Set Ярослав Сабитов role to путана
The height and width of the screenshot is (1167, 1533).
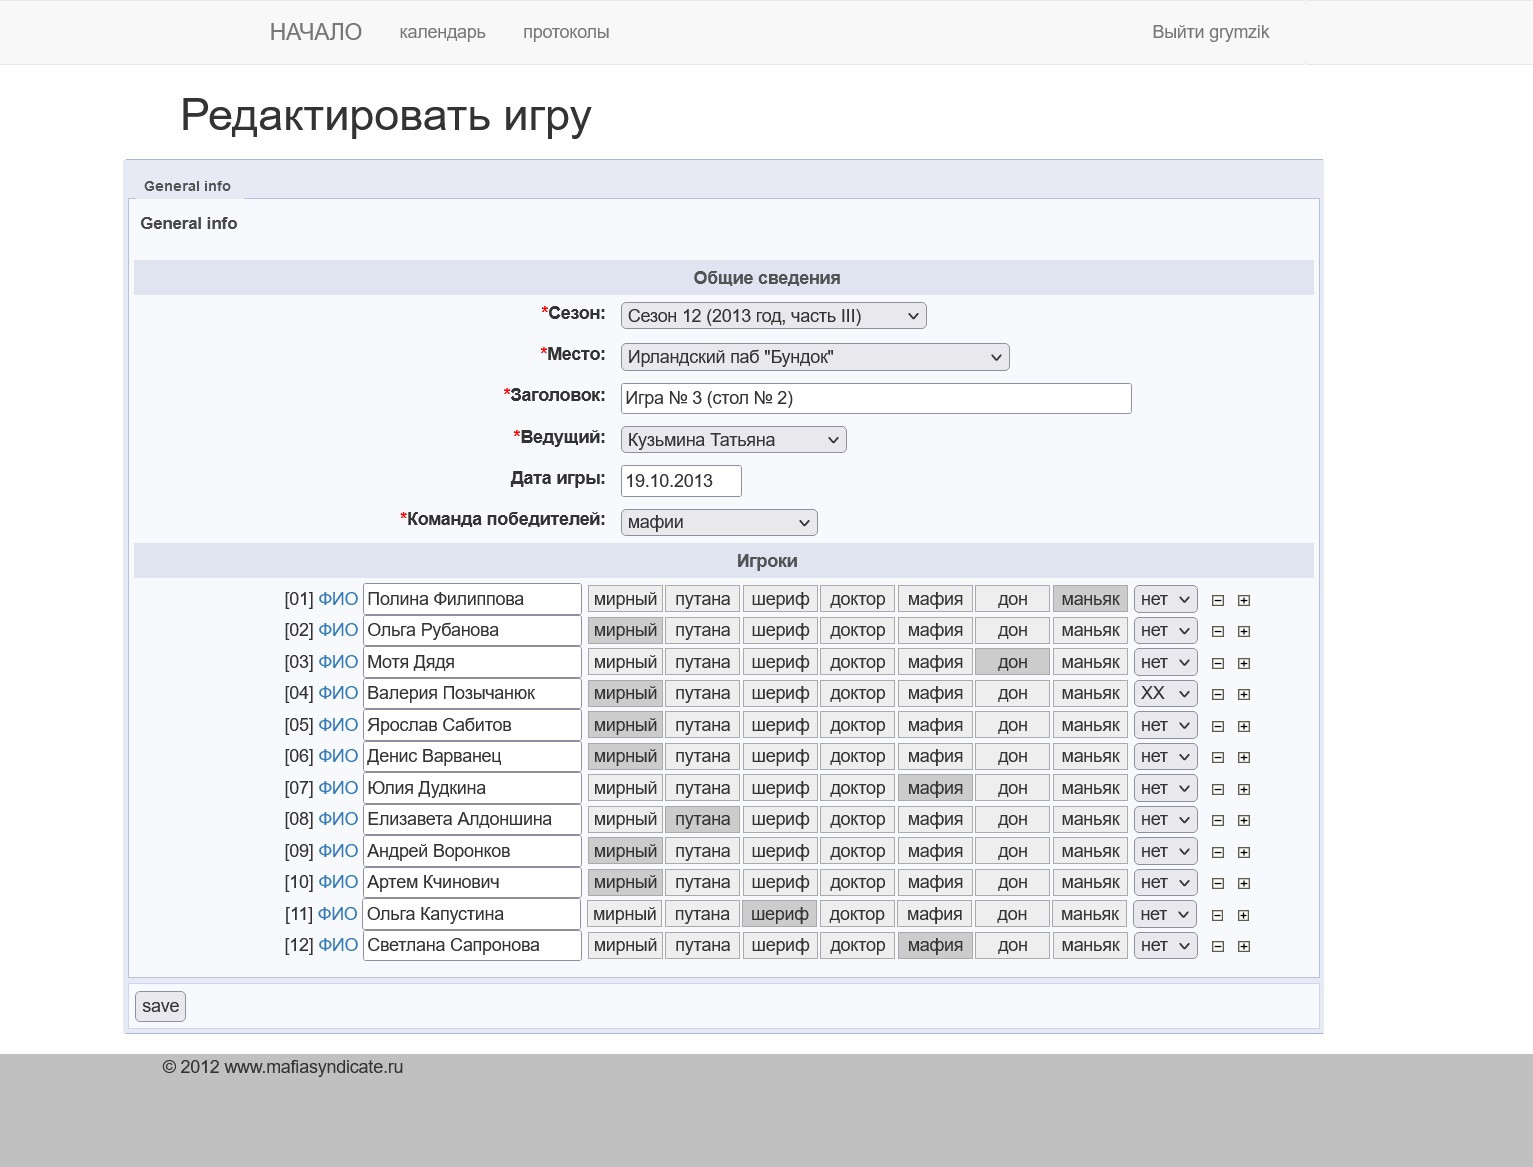pos(702,725)
